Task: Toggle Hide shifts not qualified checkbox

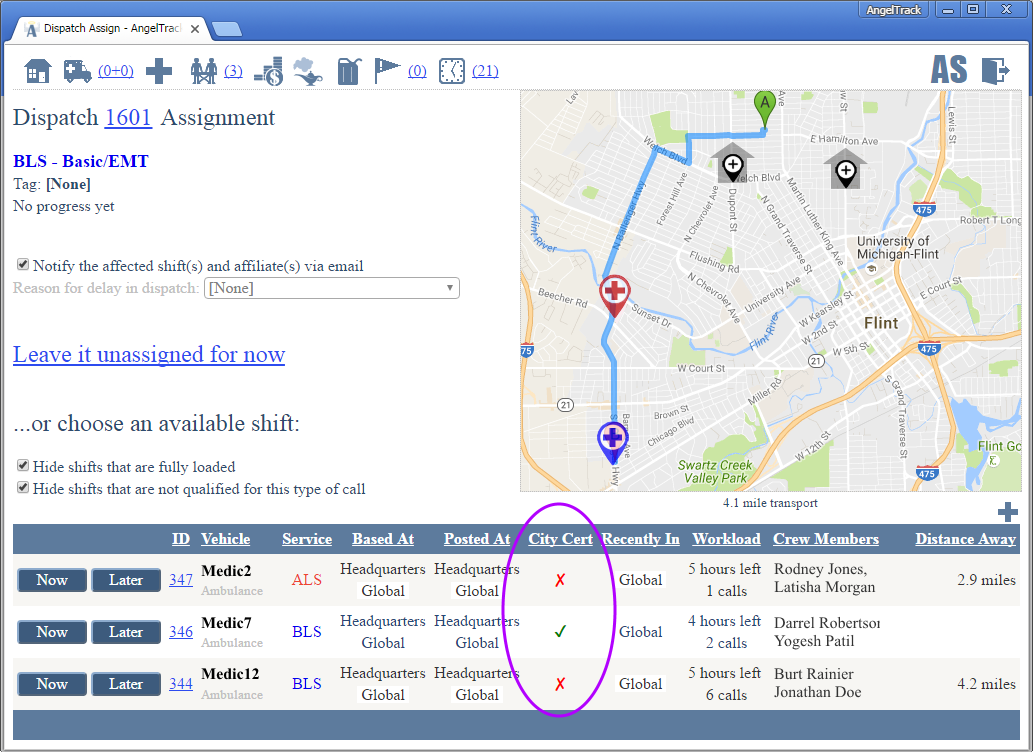Action: [22, 488]
